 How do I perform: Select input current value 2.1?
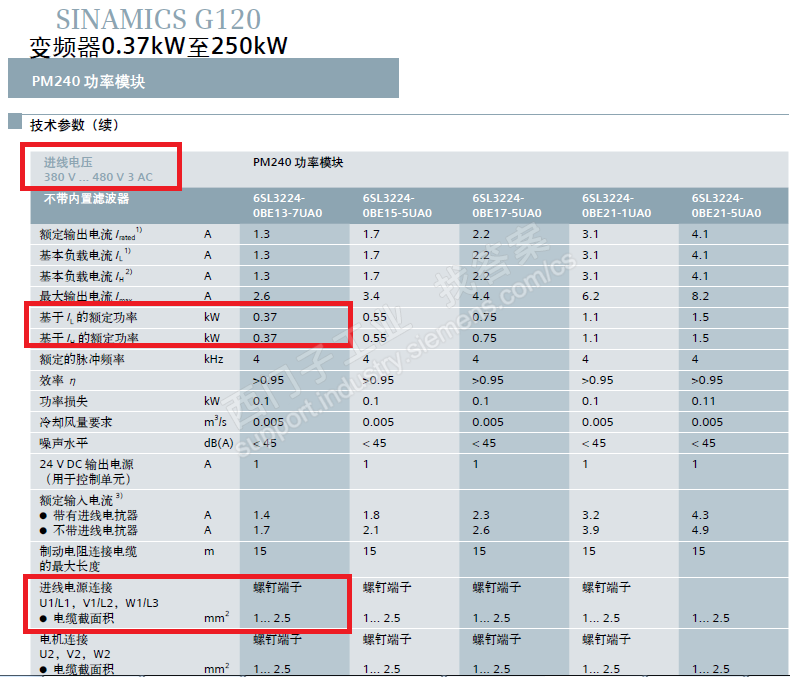click(x=371, y=530)
